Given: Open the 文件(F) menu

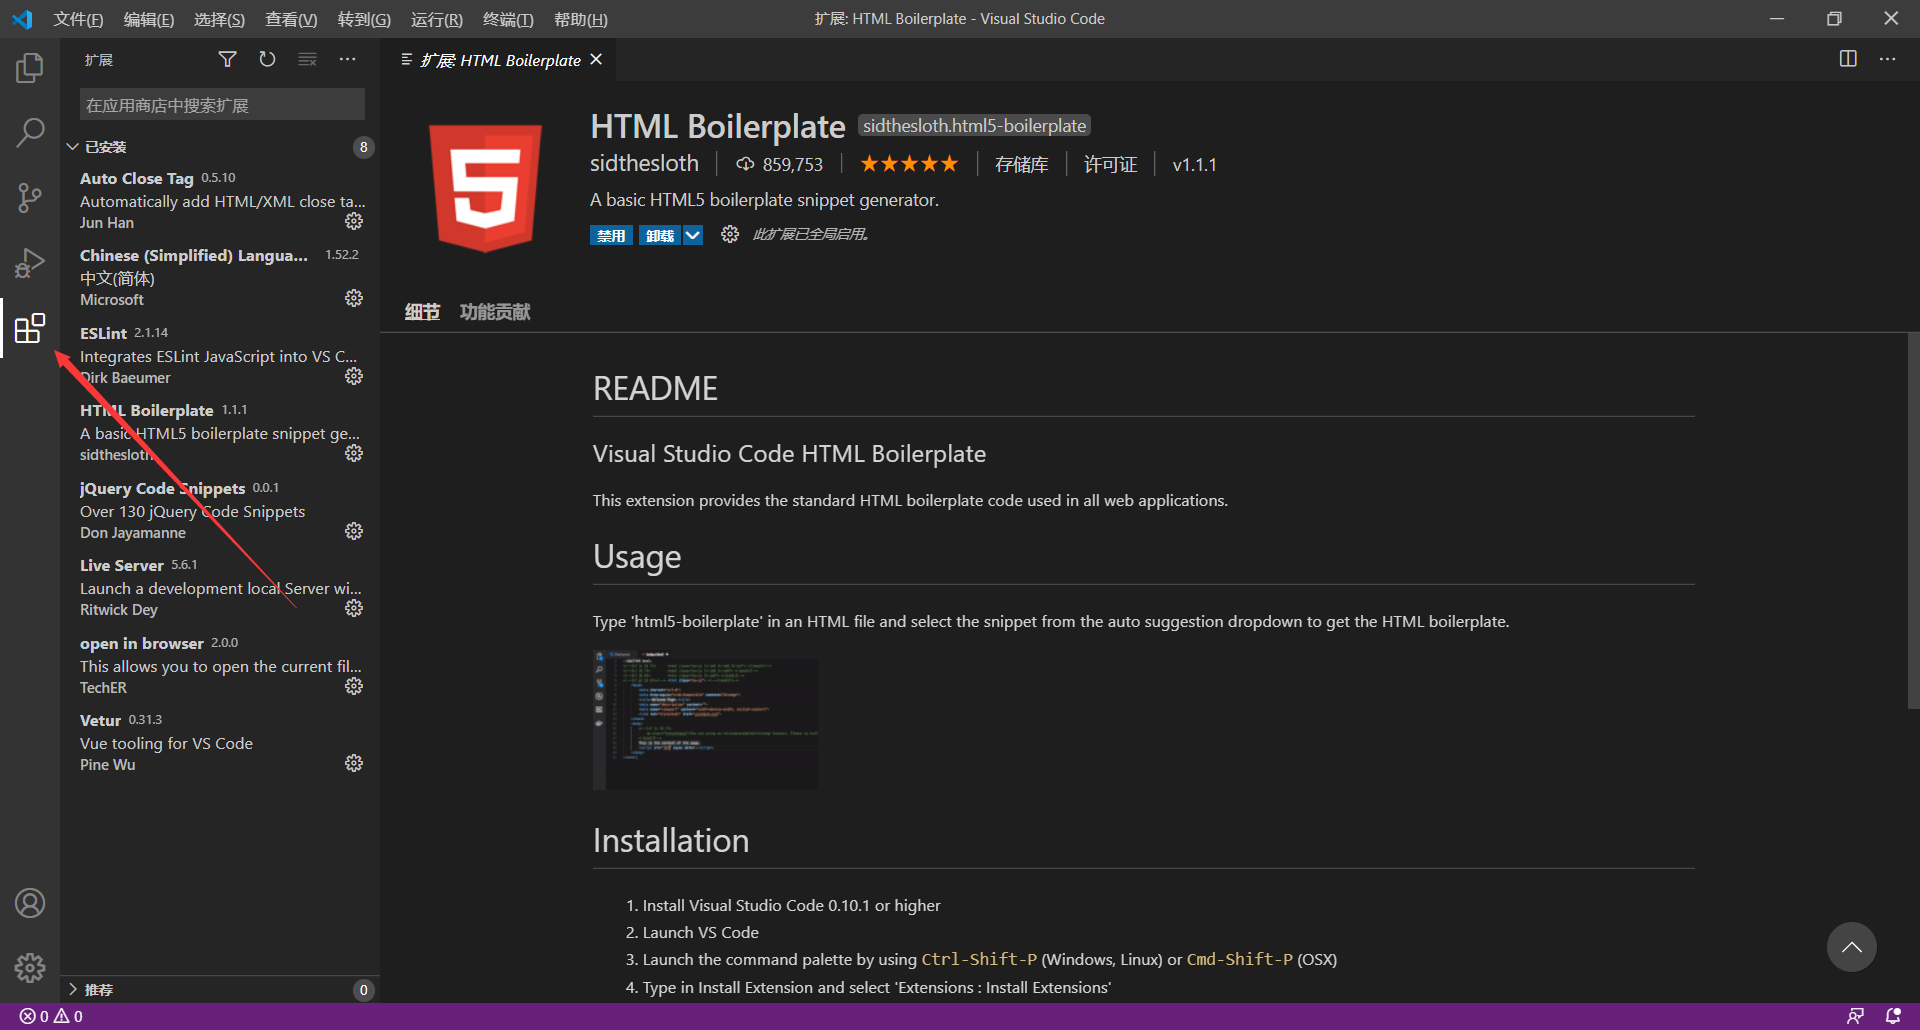Looking at the screenshot, I should tap(78, 19).
